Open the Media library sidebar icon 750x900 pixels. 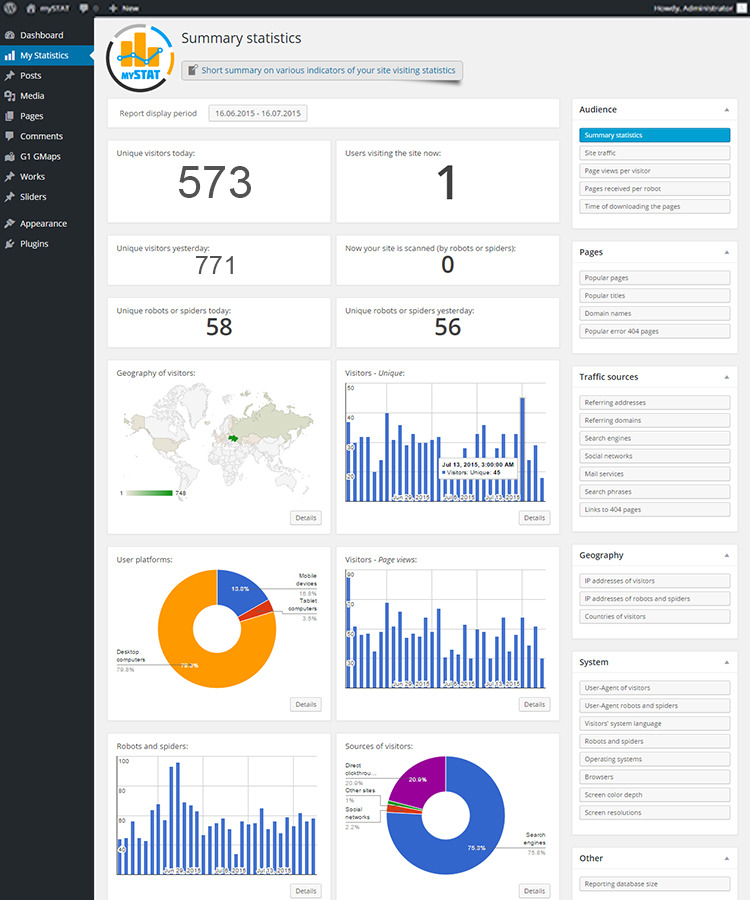click(x=10, y=96)
